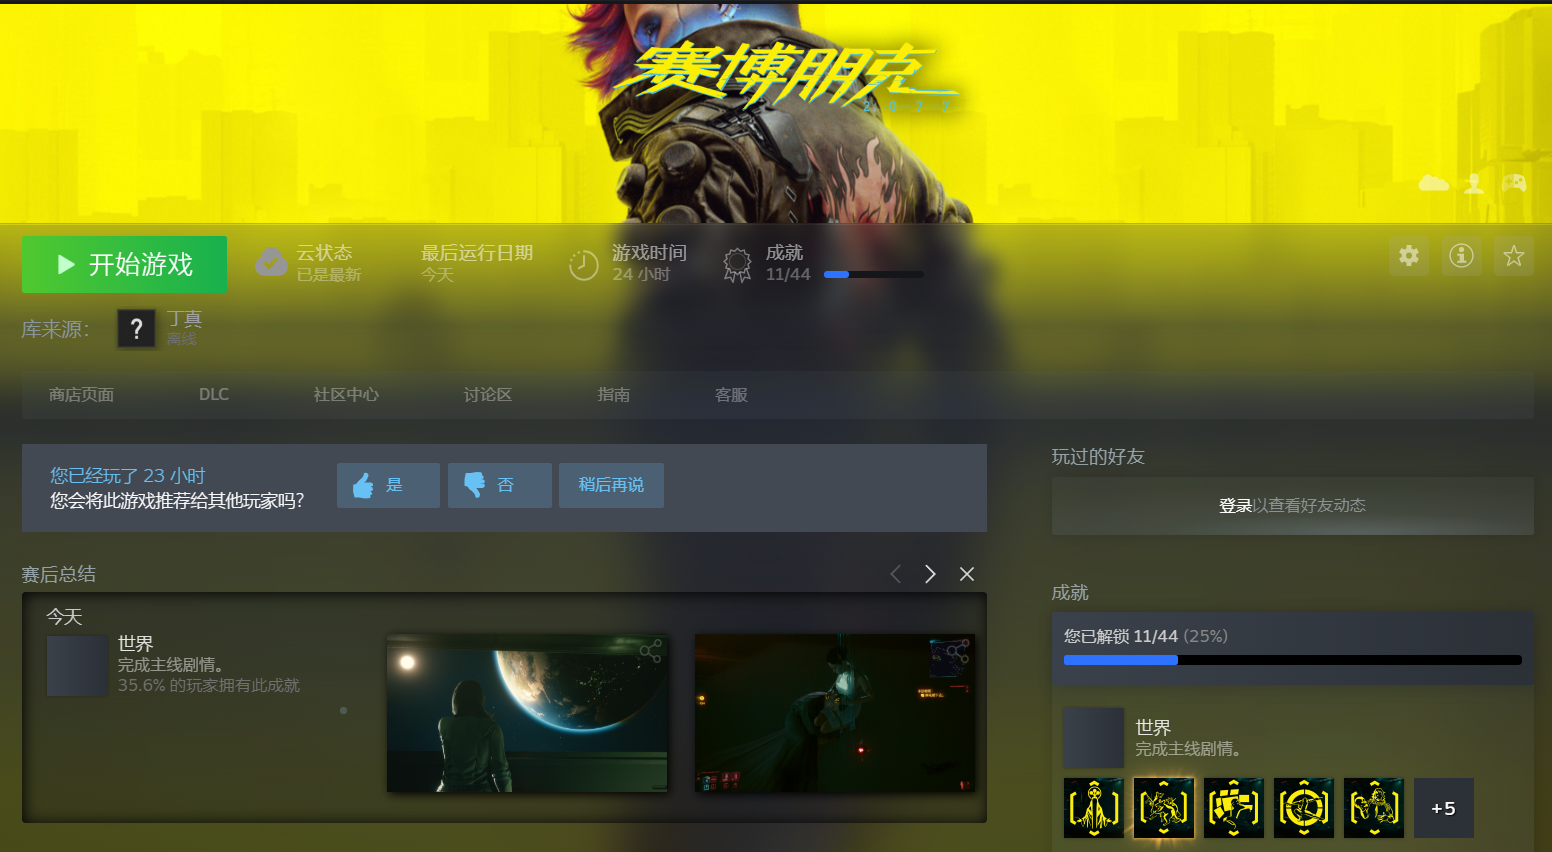Show more achievements with the +5 button
The width and height of the screenshot is (1552, 852).
point(1444,808)
